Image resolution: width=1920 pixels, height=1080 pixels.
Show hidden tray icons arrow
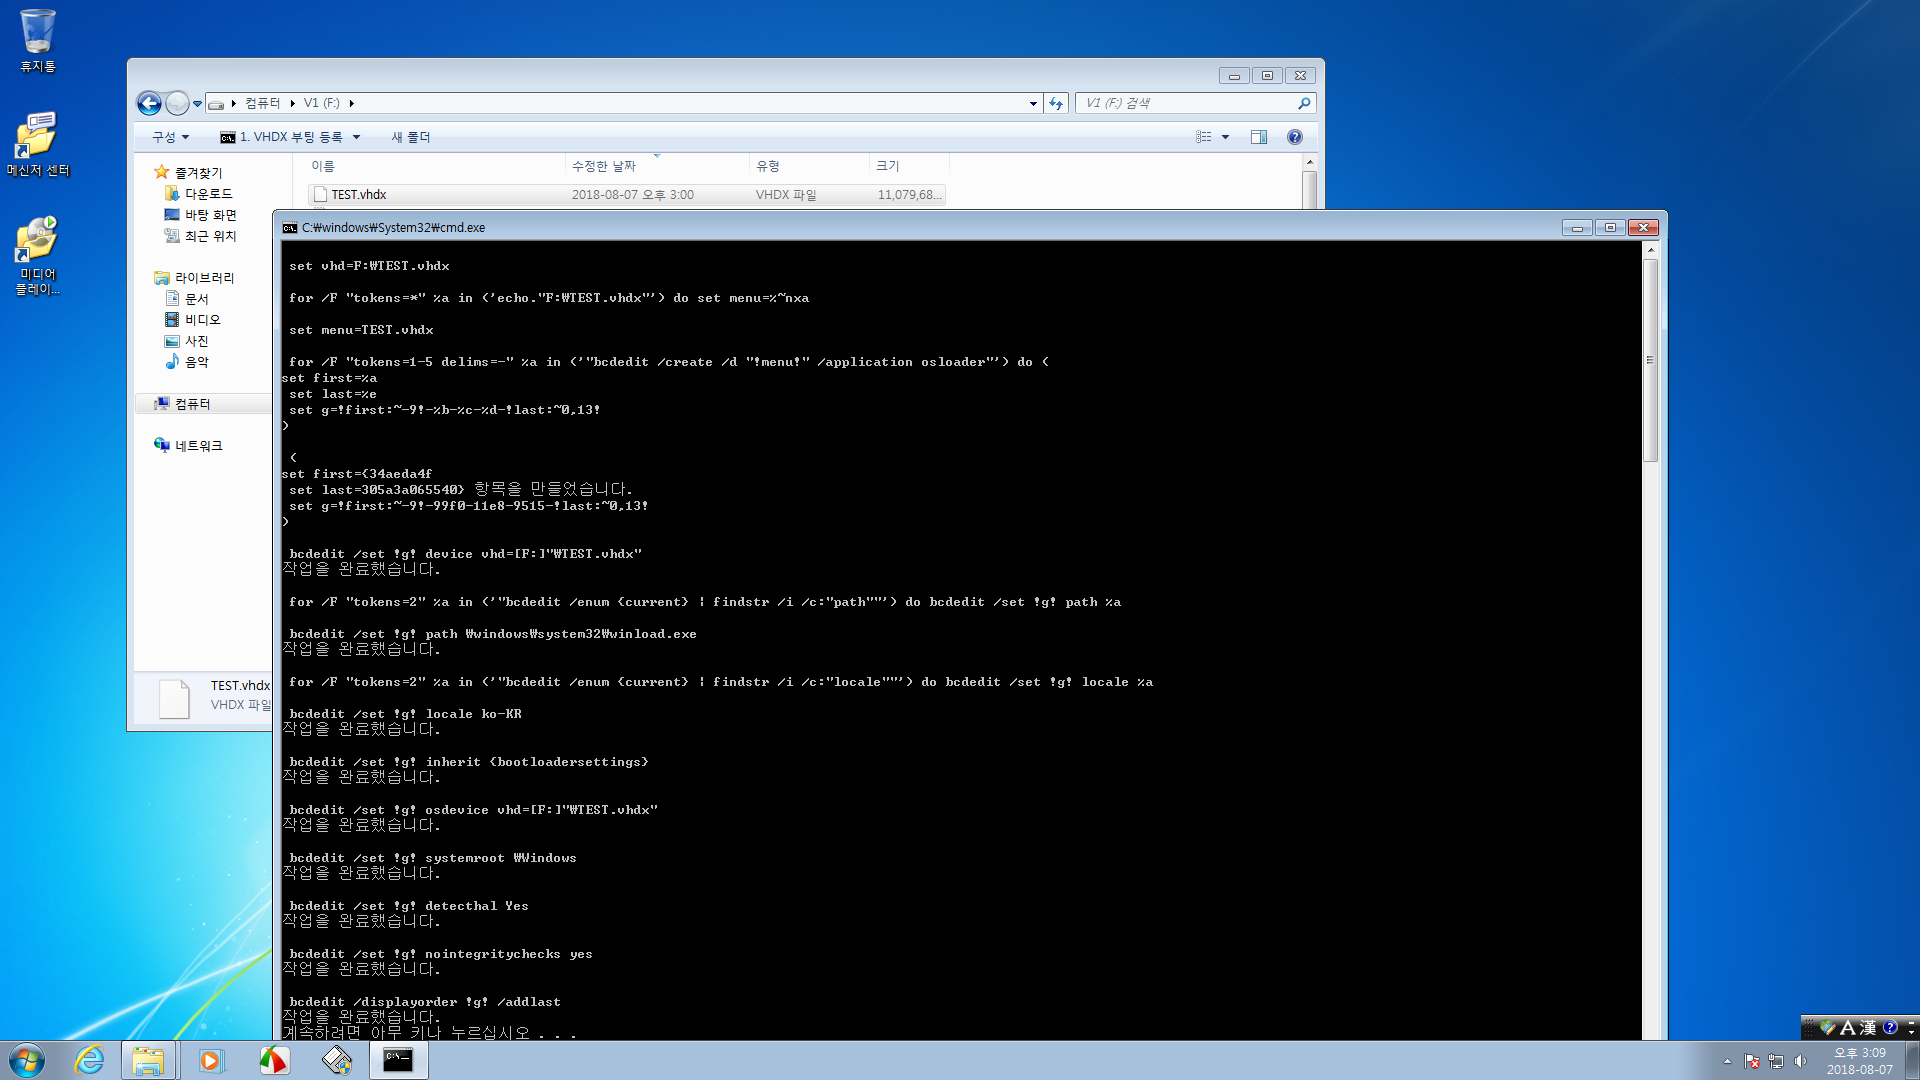(1727, 1061)
